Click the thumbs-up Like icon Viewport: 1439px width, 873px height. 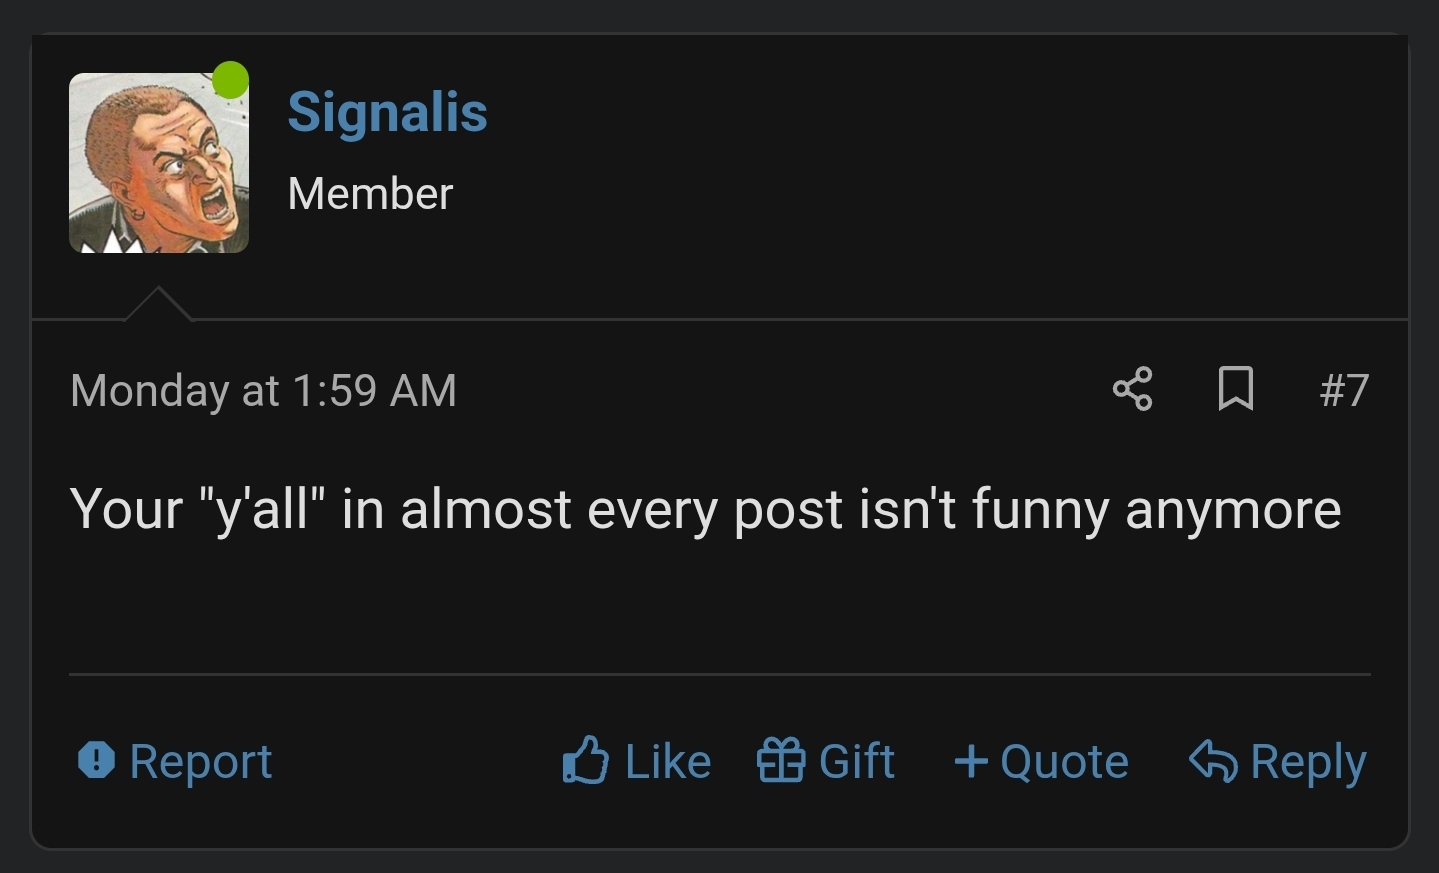click(586, 761)
